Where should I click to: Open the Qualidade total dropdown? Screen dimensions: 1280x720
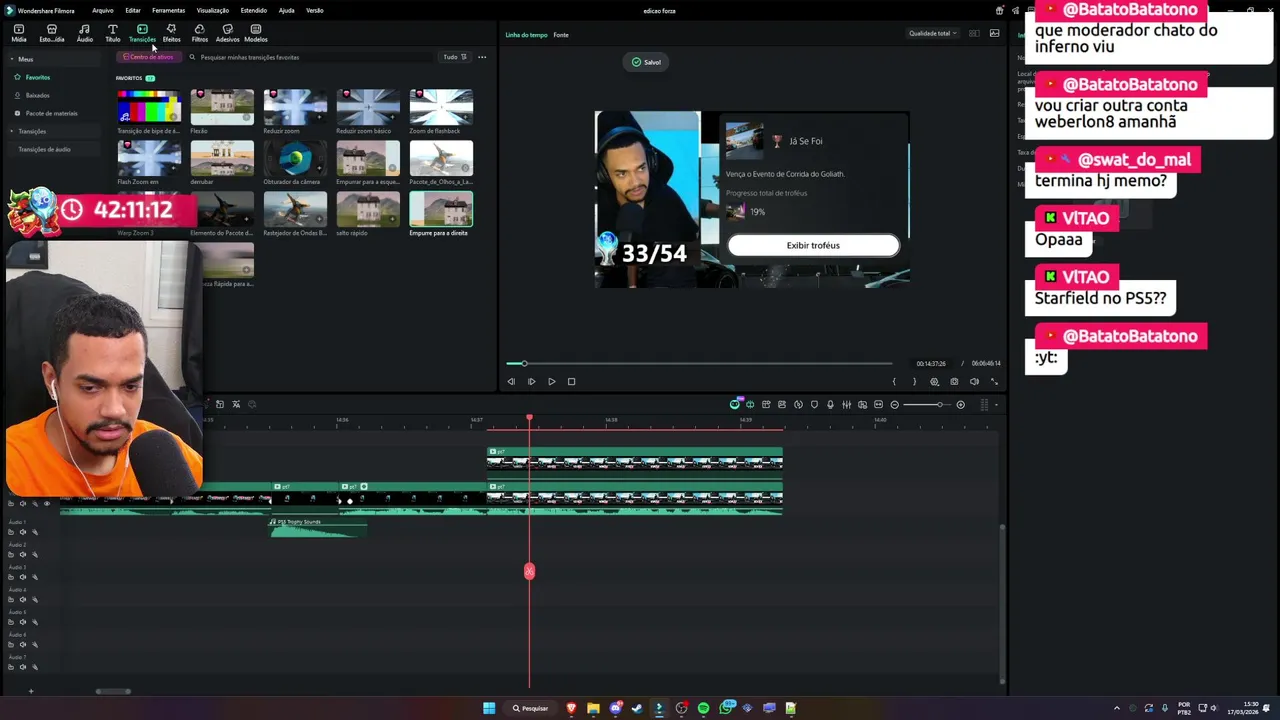coord(932,33)
